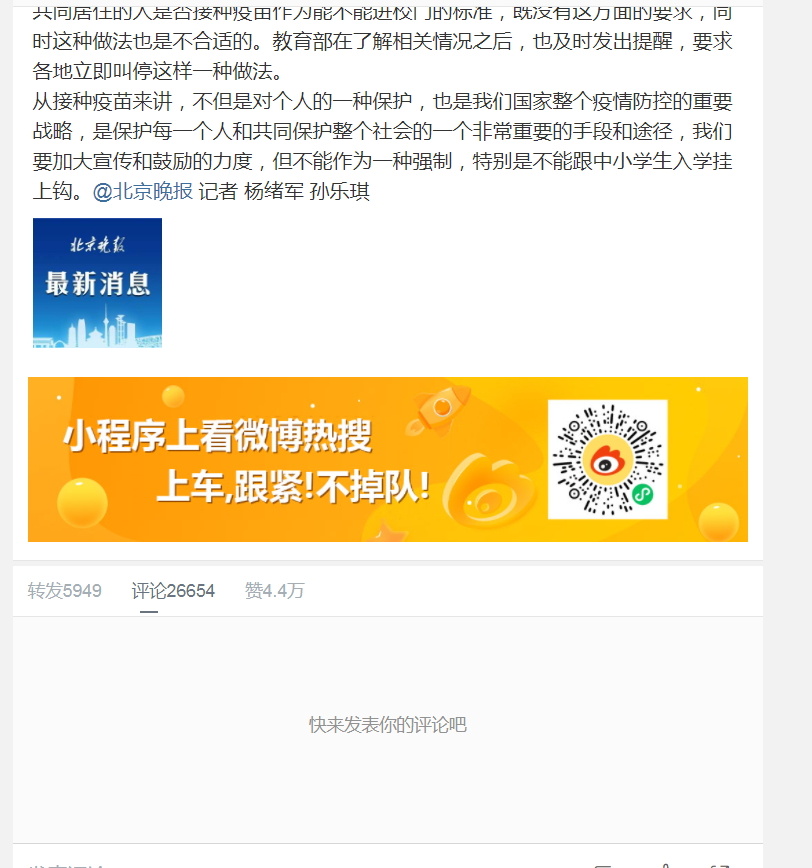The image size is (812, 868).
Task: Click the small yellow ball near banner top-left
Action: [x=173, y=396]
